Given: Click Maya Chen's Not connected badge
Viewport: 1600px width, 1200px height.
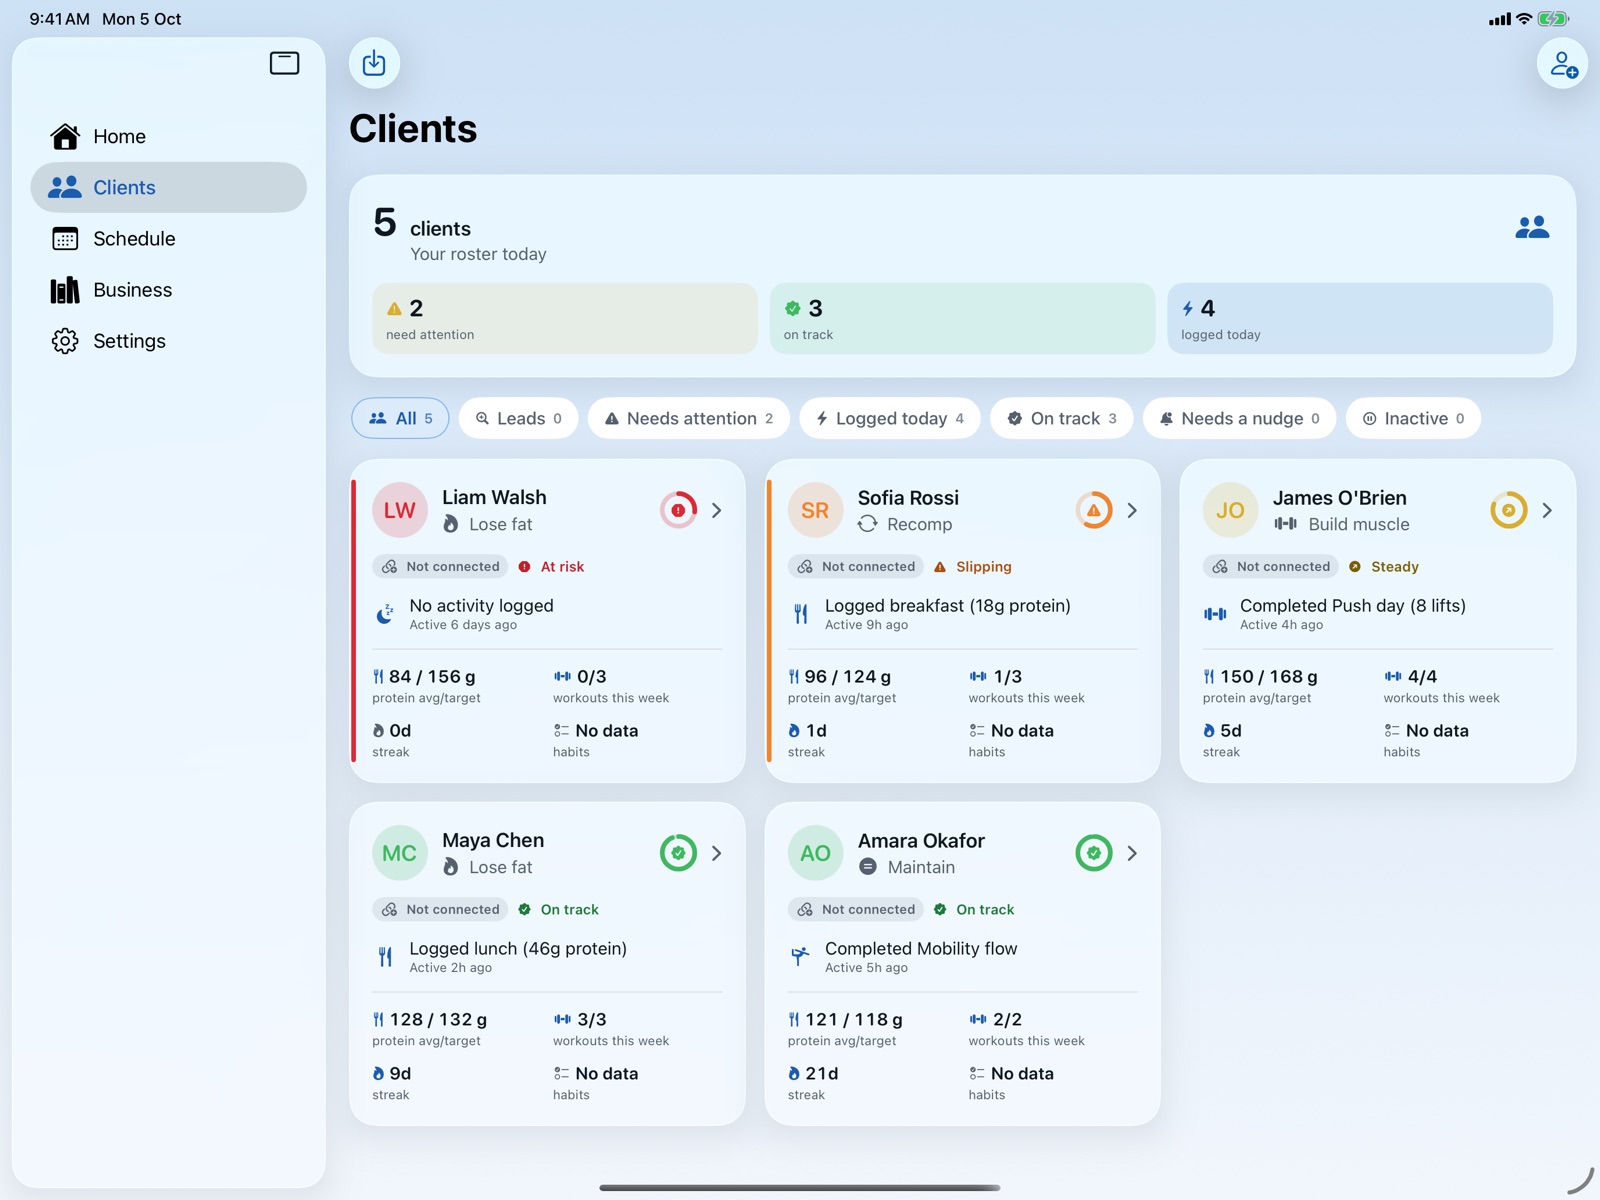Looking at the screenshot, I should click(x=440, y=909).
